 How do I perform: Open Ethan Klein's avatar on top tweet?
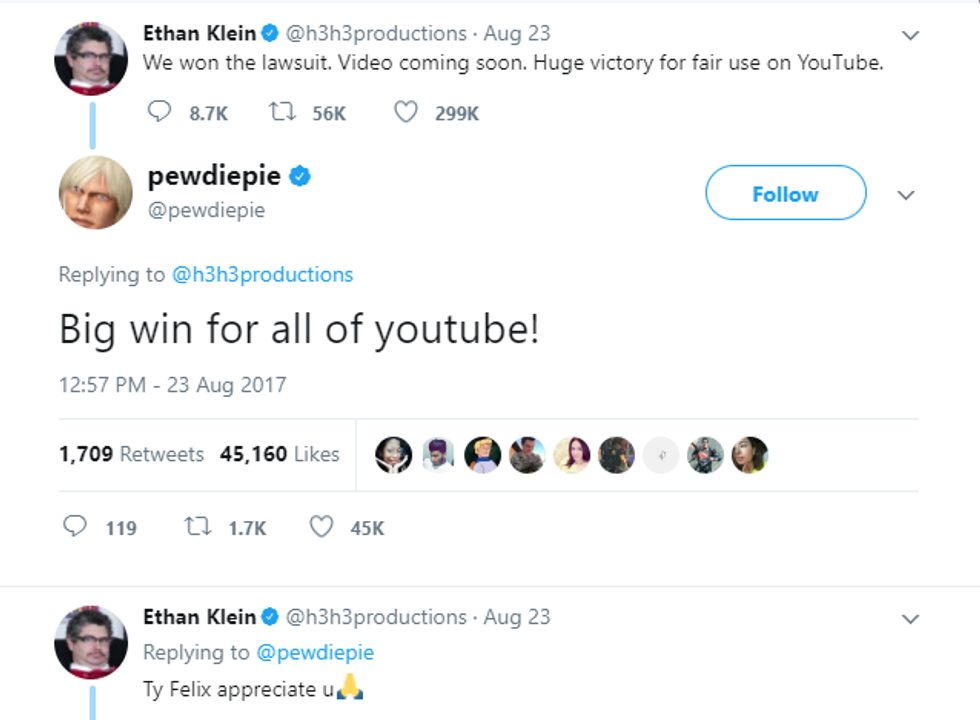pyautogui.click(x=91, y=58)
